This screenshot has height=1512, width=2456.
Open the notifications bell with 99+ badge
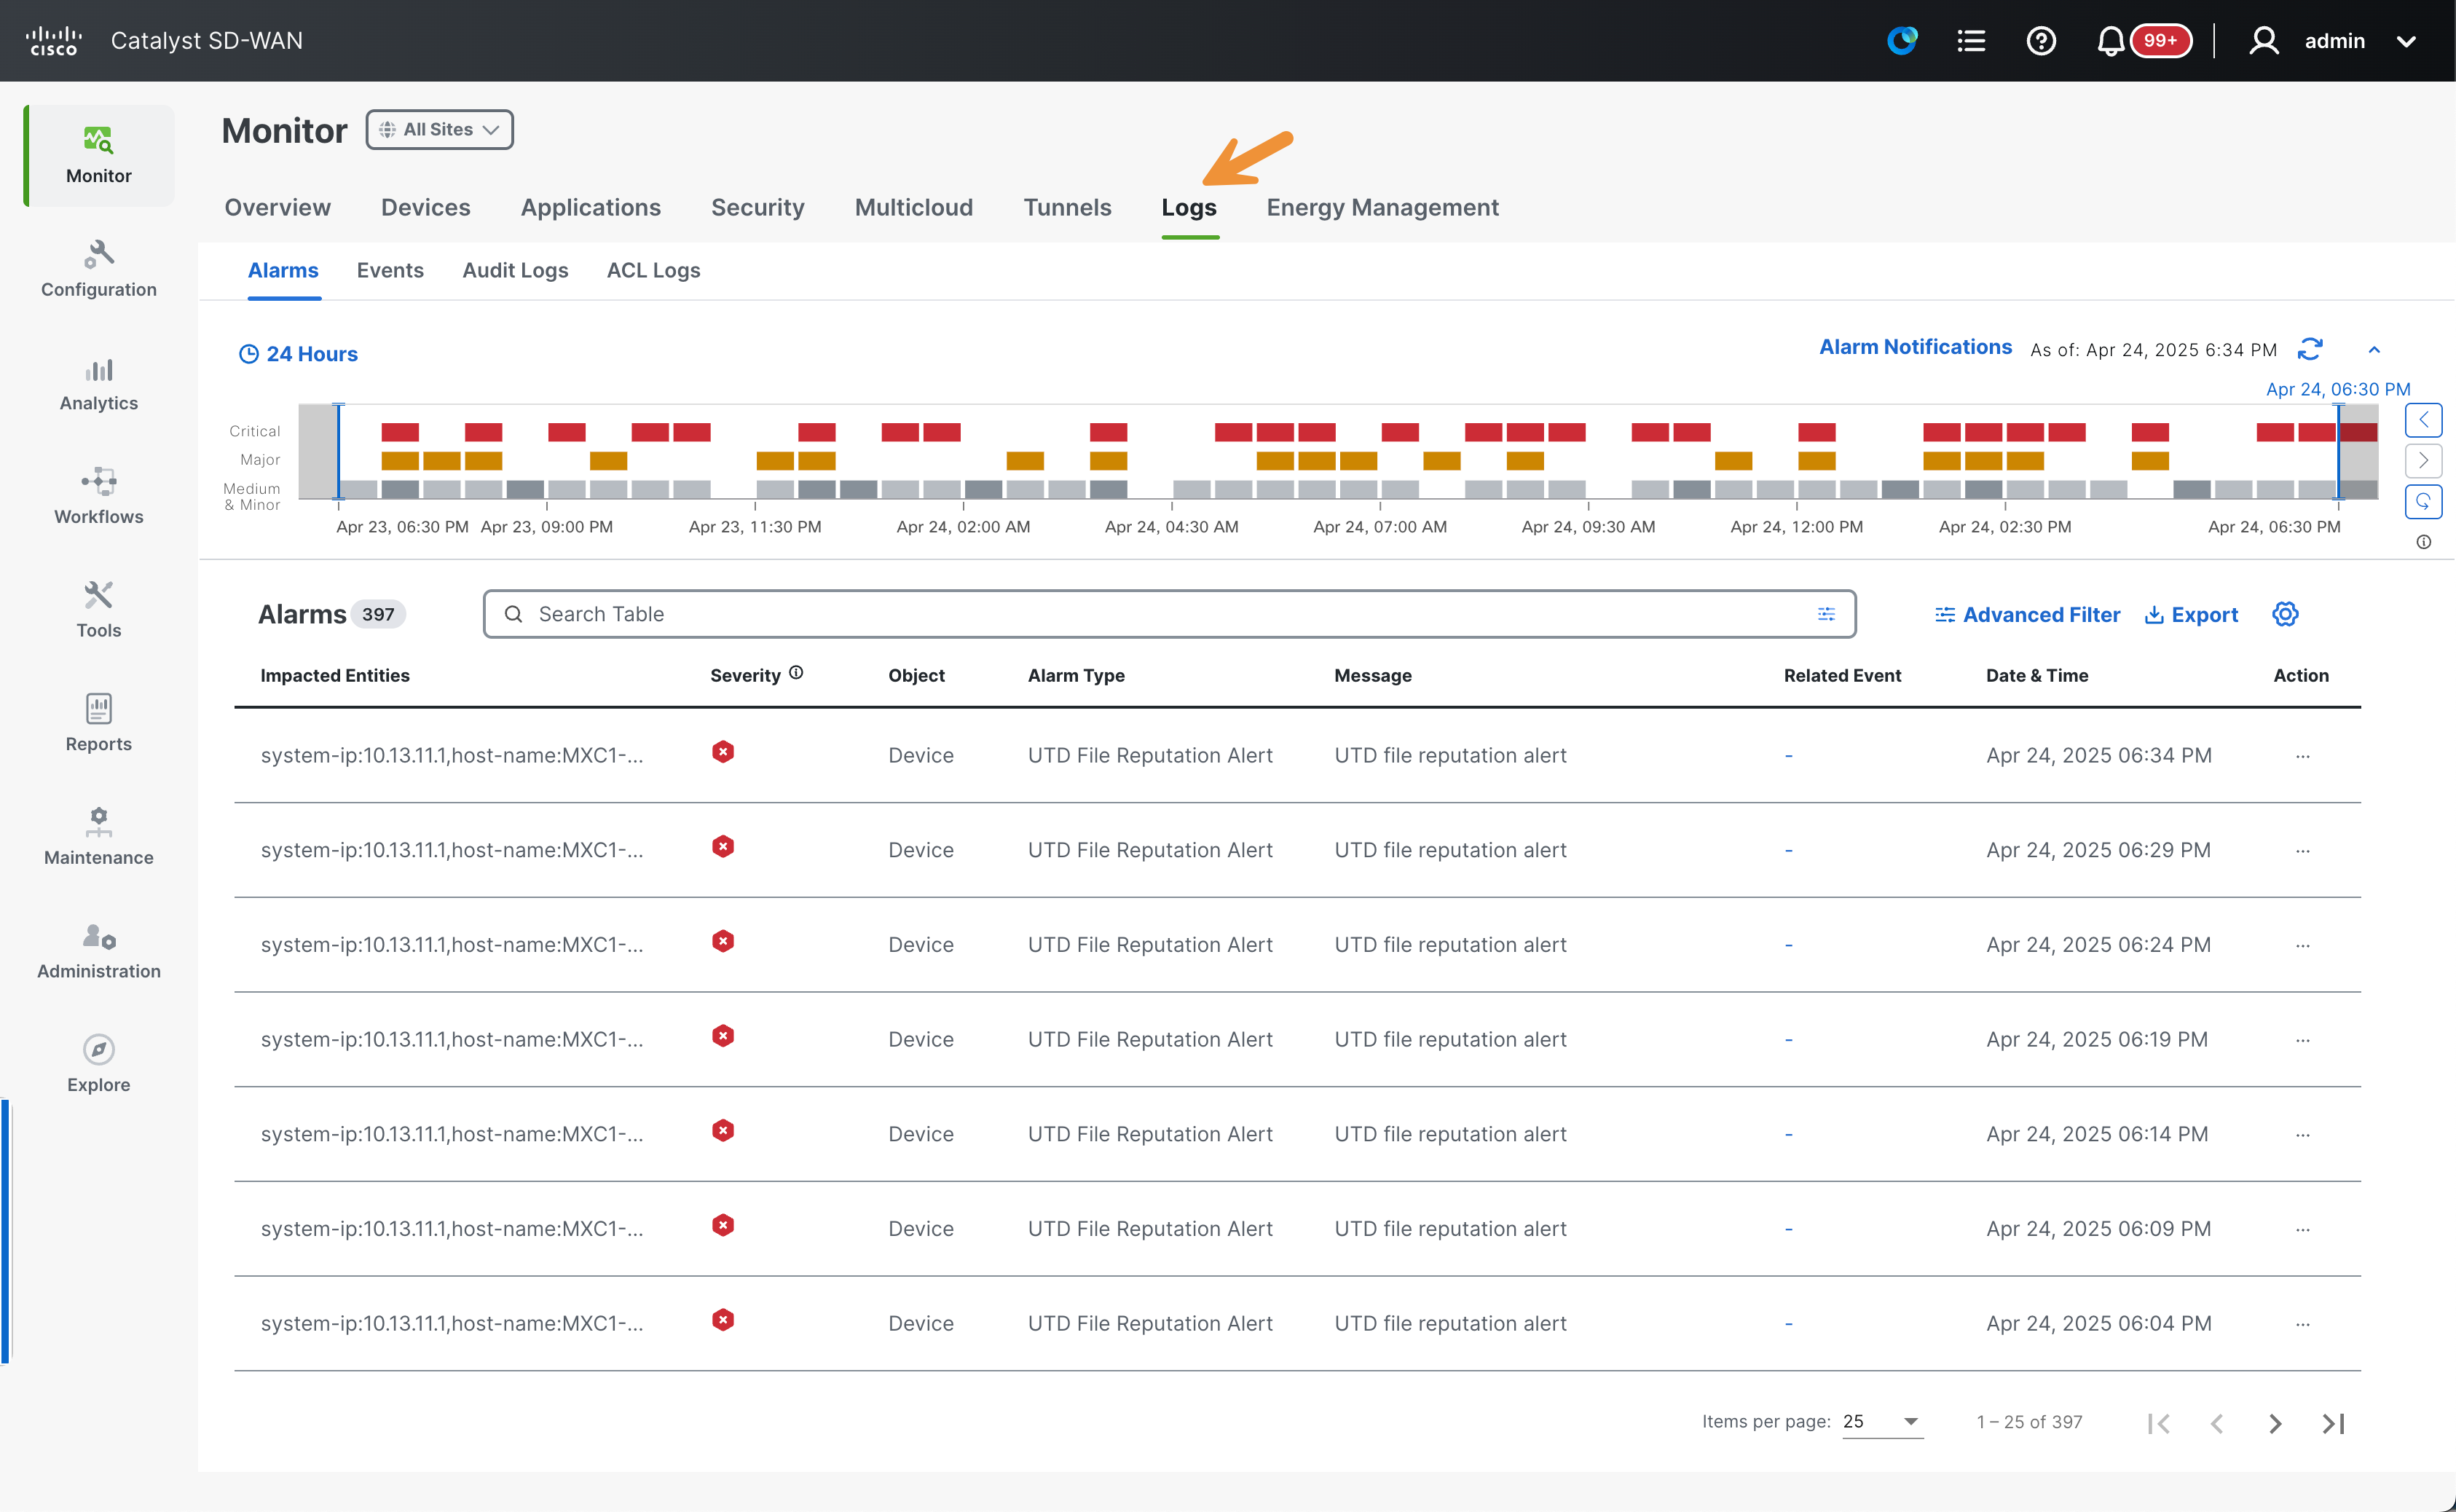[x=2143, y=41]
